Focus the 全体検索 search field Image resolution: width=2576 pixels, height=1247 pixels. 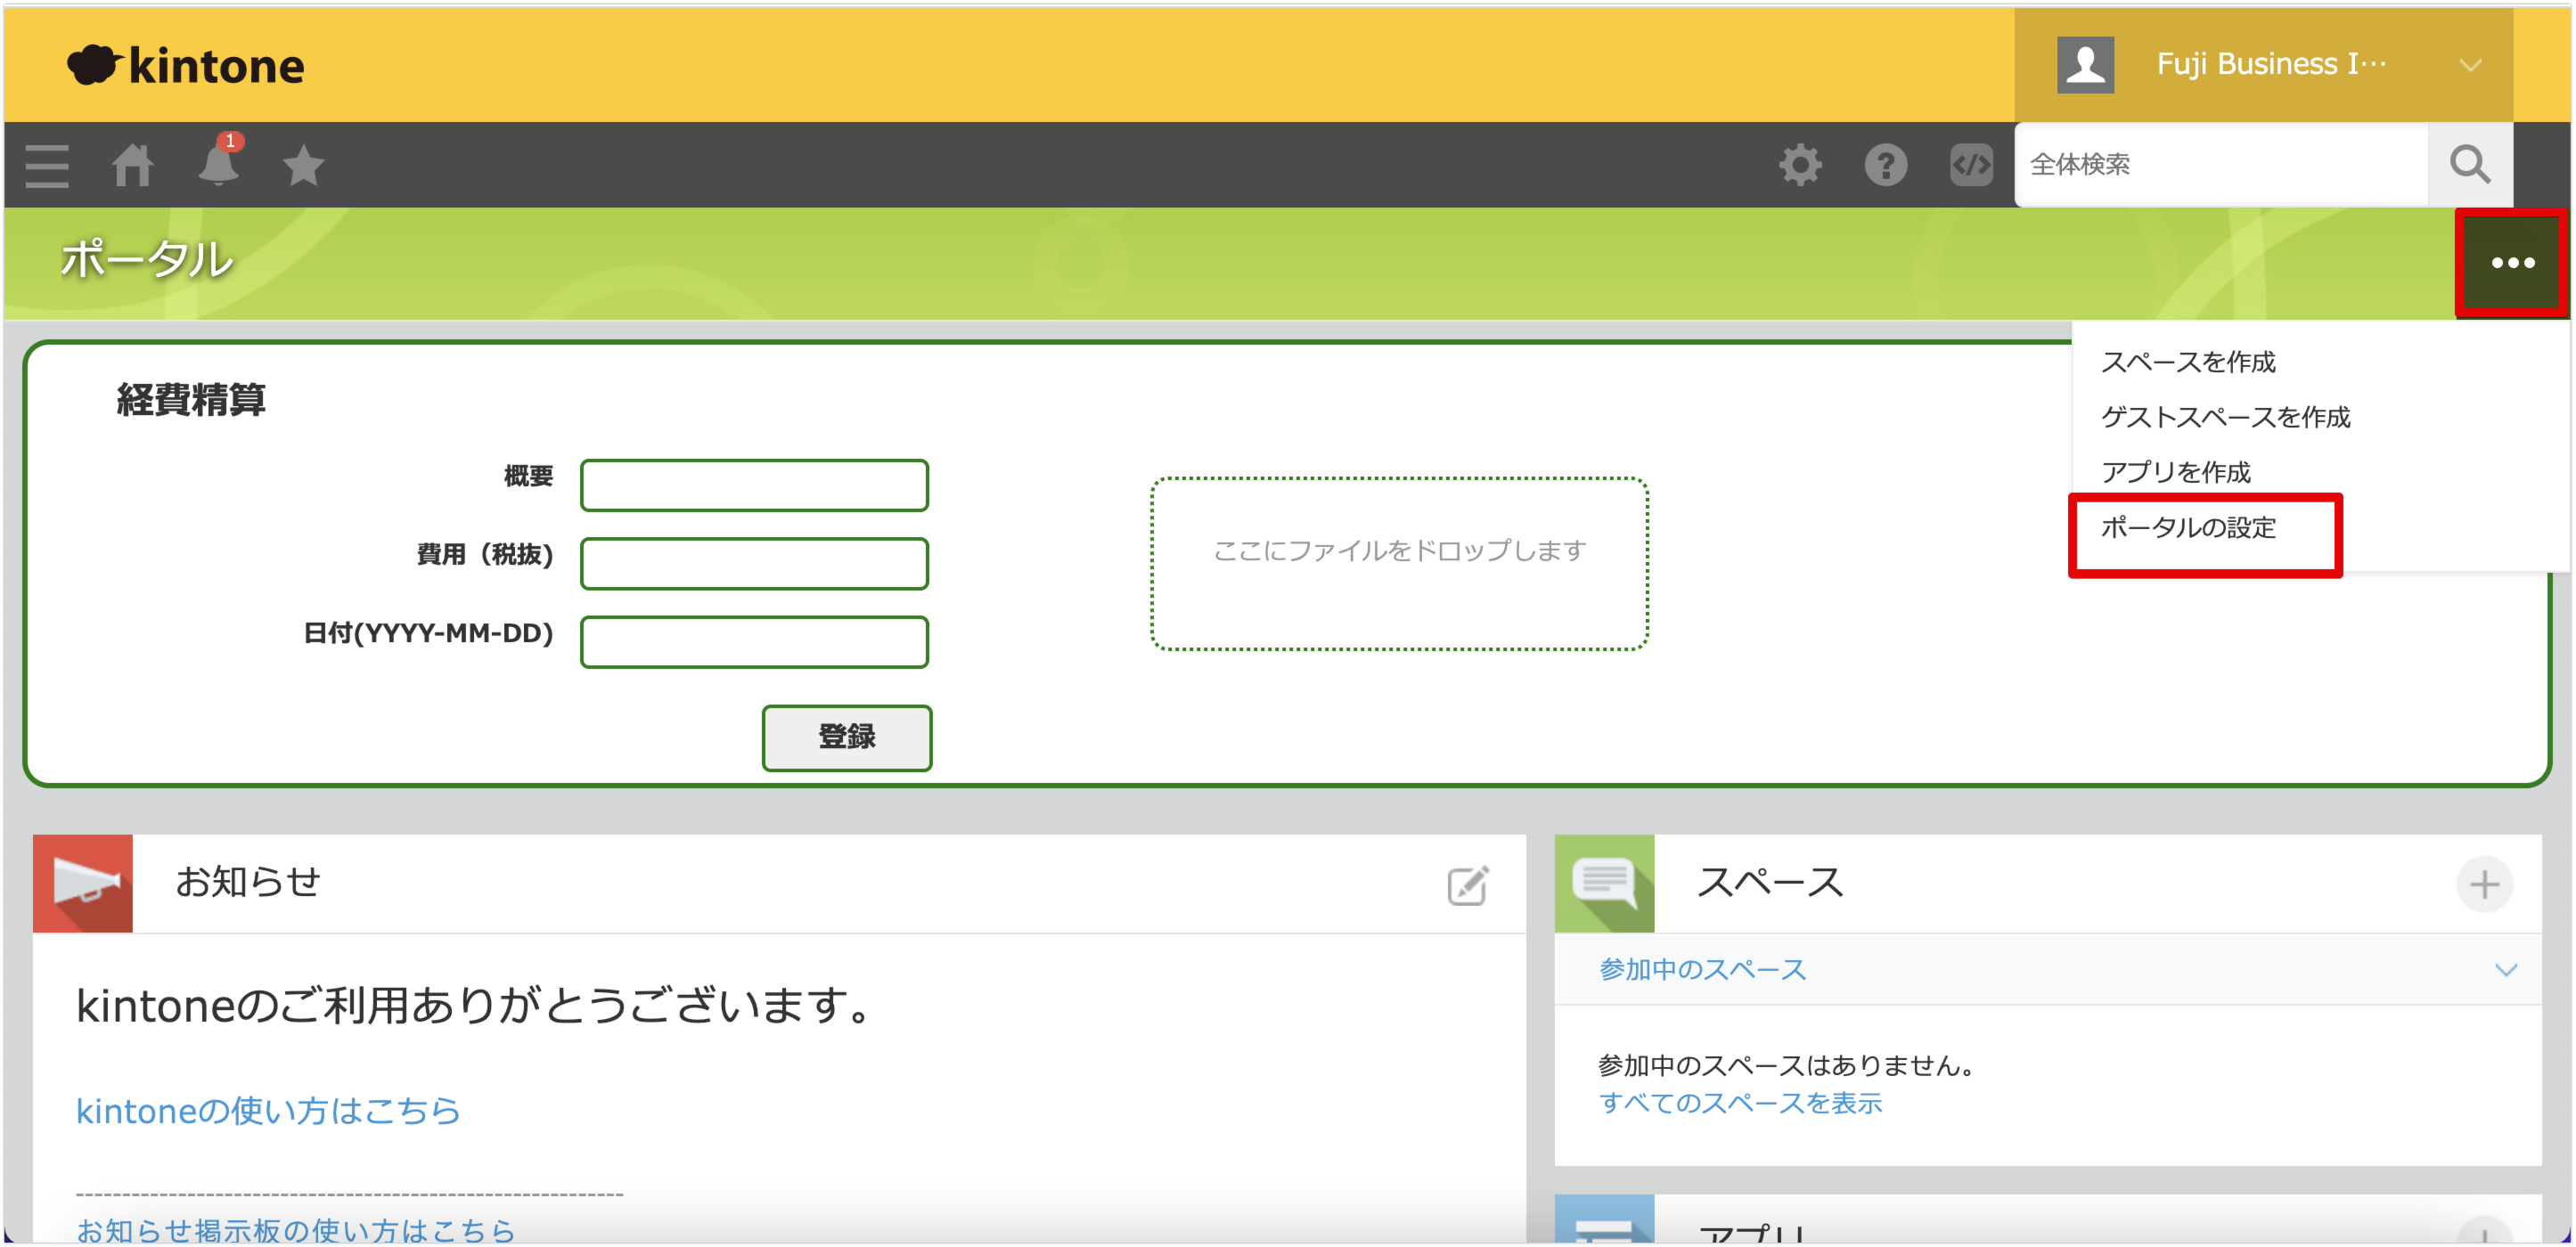point(2221,165)
